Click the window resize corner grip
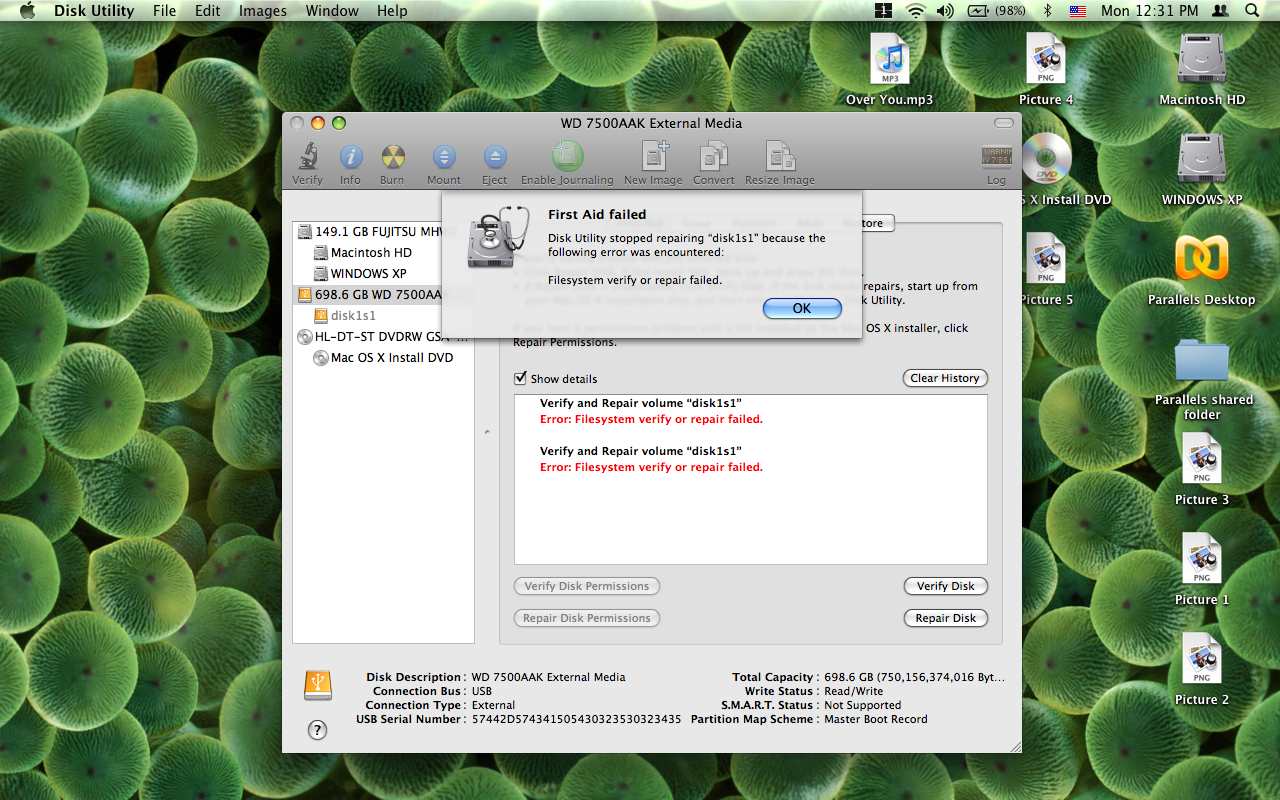1280x800 pixels. (1015, 746)
